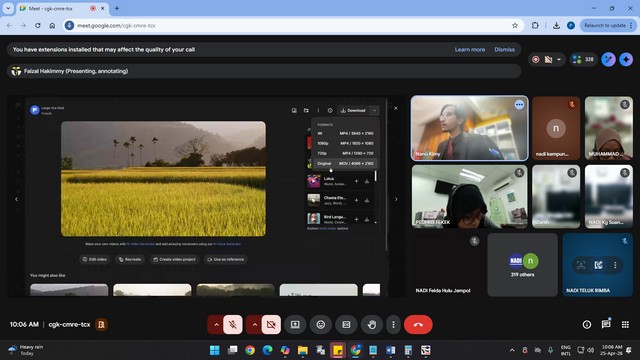Open the participants list showing 328
Viewport: 640px width, 360px height.
[x=584, y=60]
